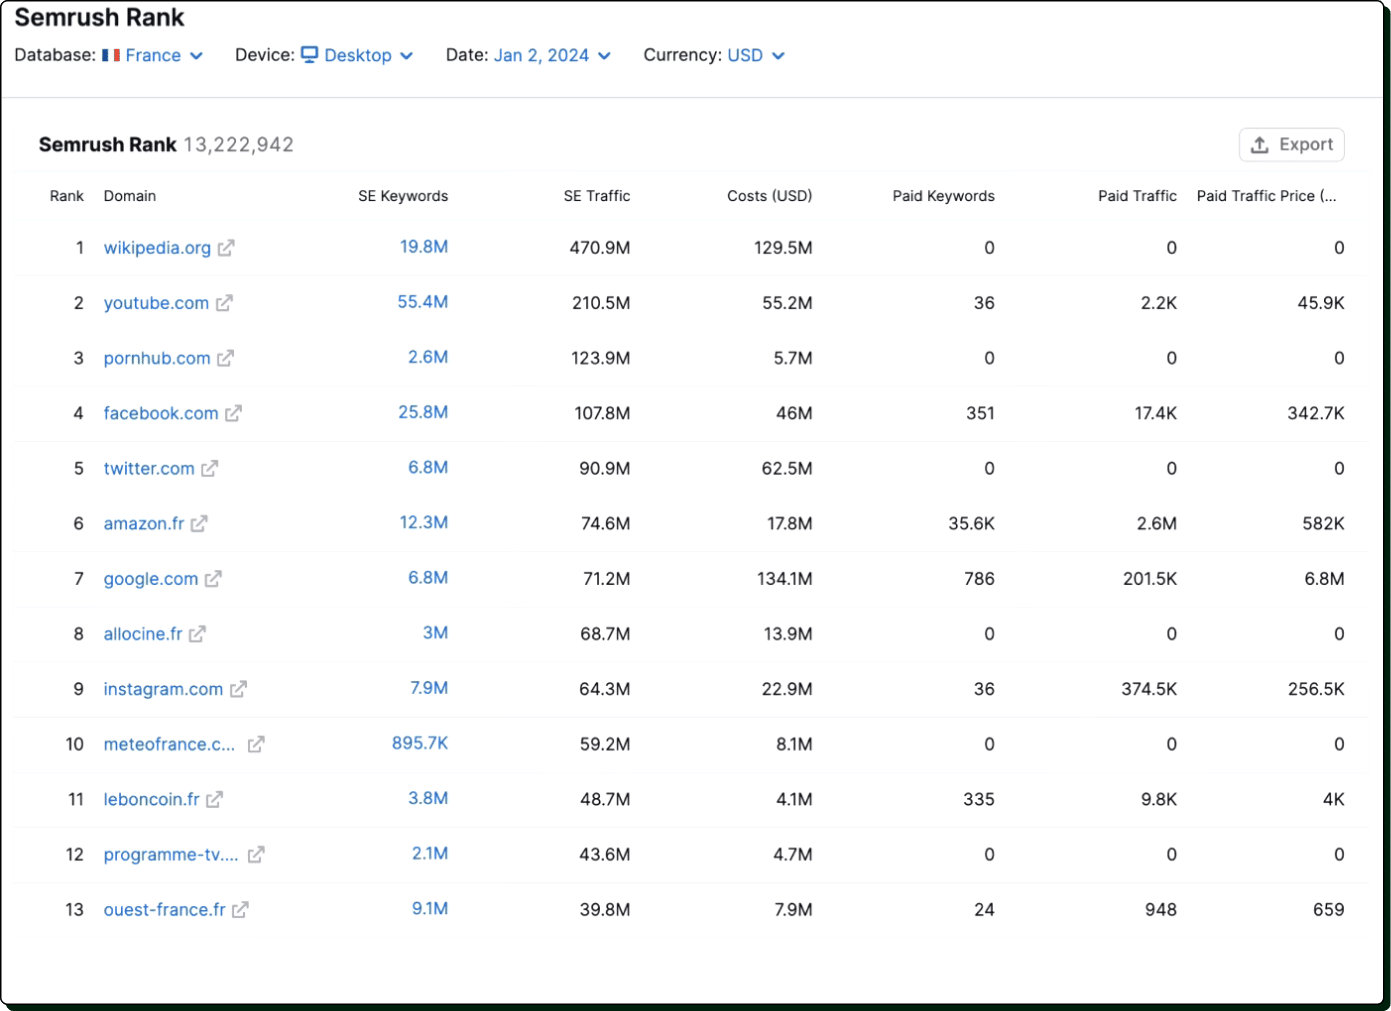Image resolution: width=1391 pixels, height=1011 pixels.
Task: Open external link icon next to allocine.fr
Action: 197,634
